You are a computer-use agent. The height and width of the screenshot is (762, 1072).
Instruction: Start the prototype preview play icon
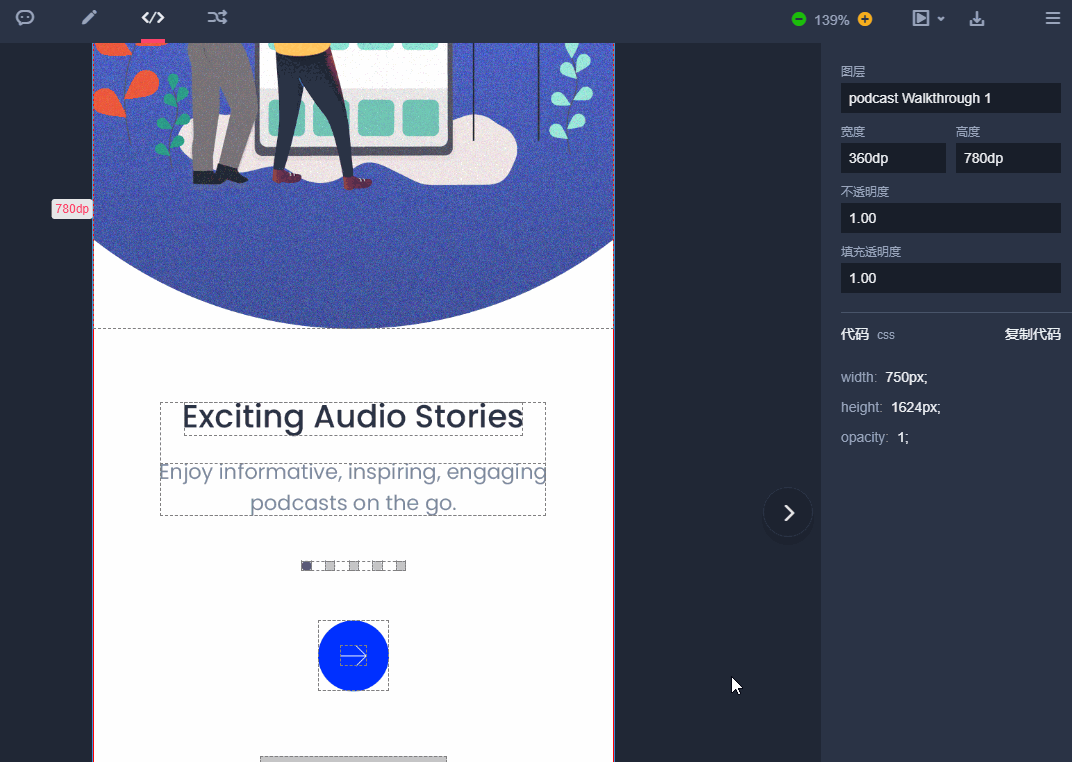pyautogui.click(x=921, y=18)
